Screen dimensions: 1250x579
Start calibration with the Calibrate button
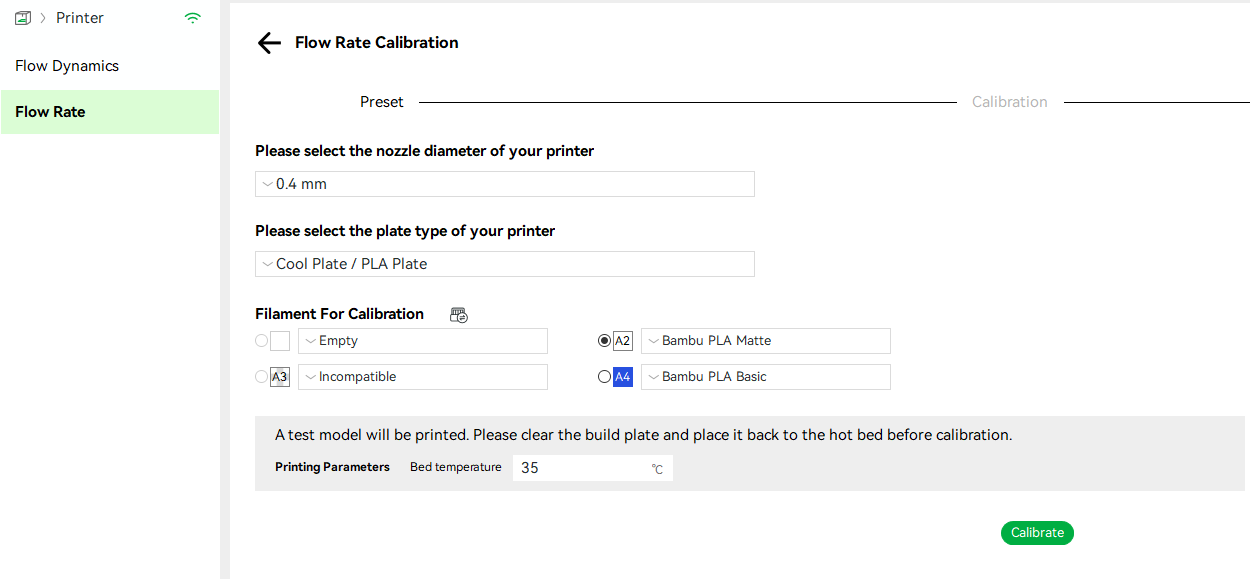pyautogui.click(x=1037, y=533)
